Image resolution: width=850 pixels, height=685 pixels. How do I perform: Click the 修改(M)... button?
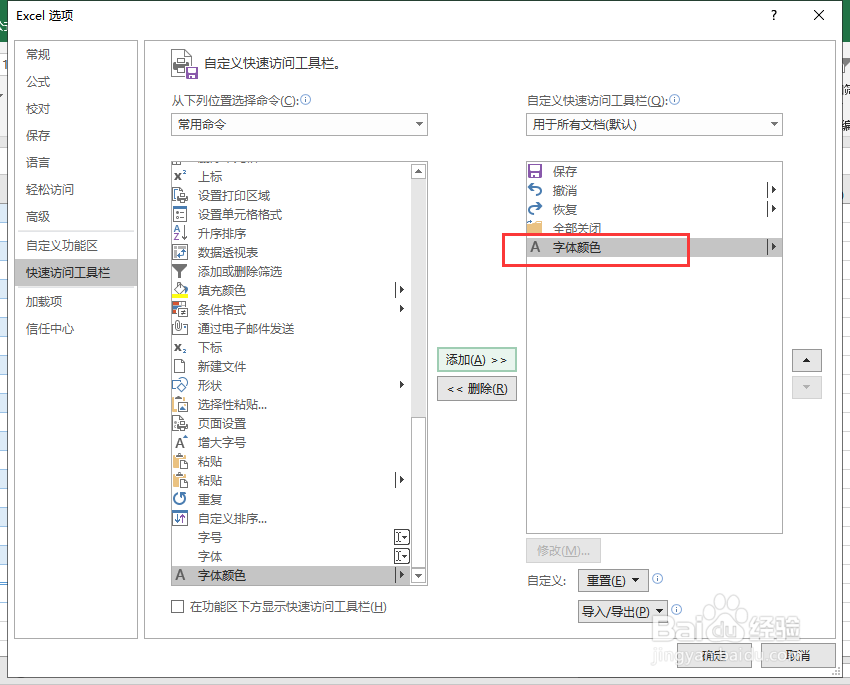coord(563,551)
